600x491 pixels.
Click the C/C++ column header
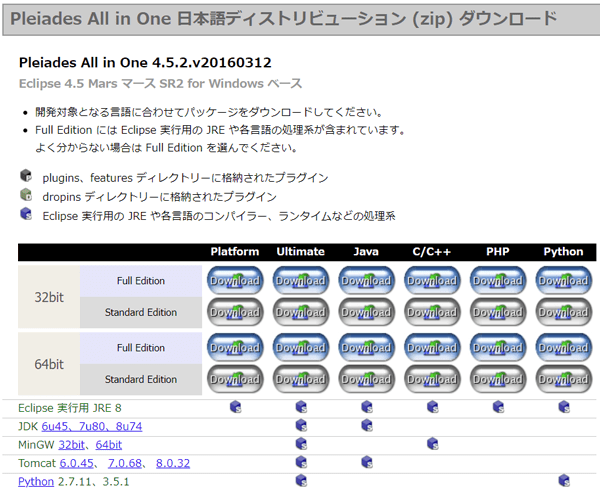click(x=432, y=251)
